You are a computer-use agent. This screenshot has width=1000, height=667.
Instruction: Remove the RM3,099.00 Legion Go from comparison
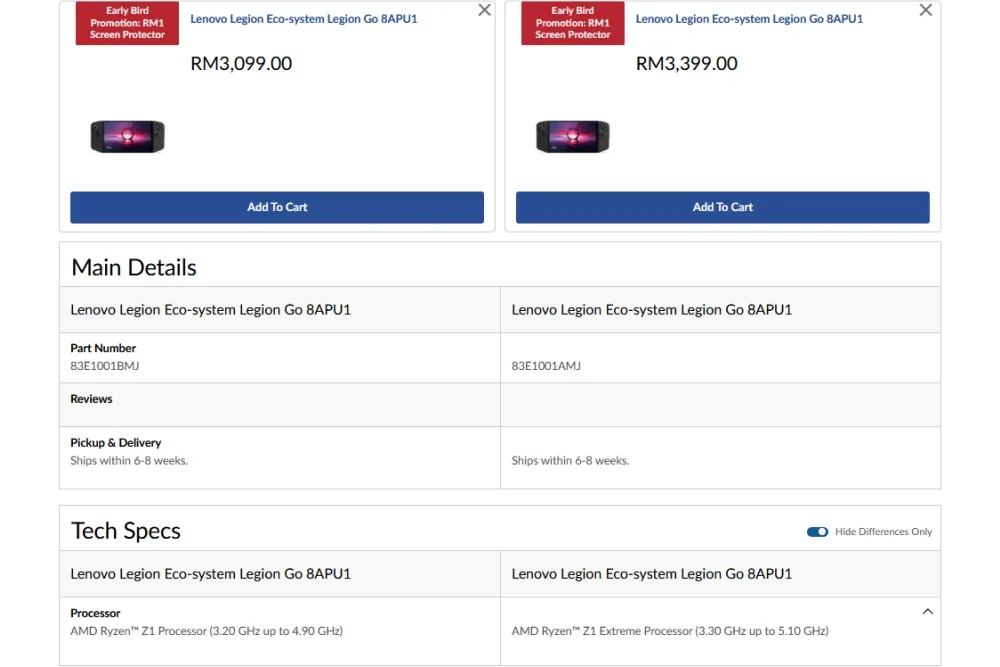[485, 10]
